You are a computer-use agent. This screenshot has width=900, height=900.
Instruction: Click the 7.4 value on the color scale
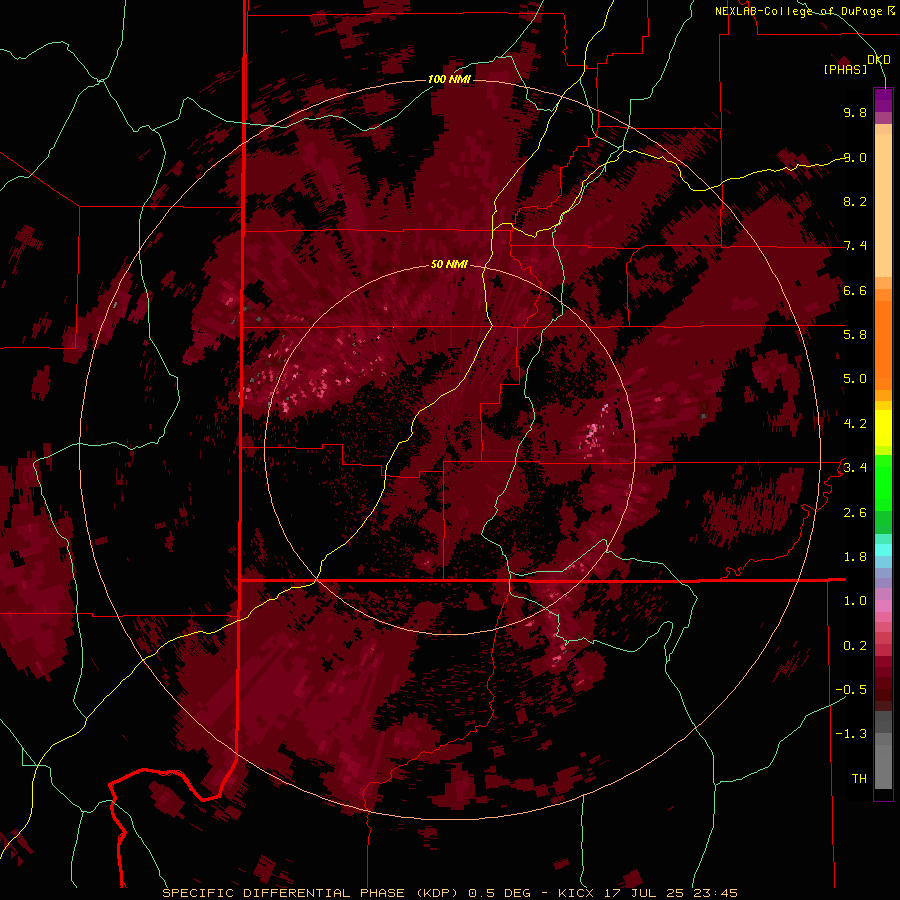pyautogui.click(x=855, y=246)
